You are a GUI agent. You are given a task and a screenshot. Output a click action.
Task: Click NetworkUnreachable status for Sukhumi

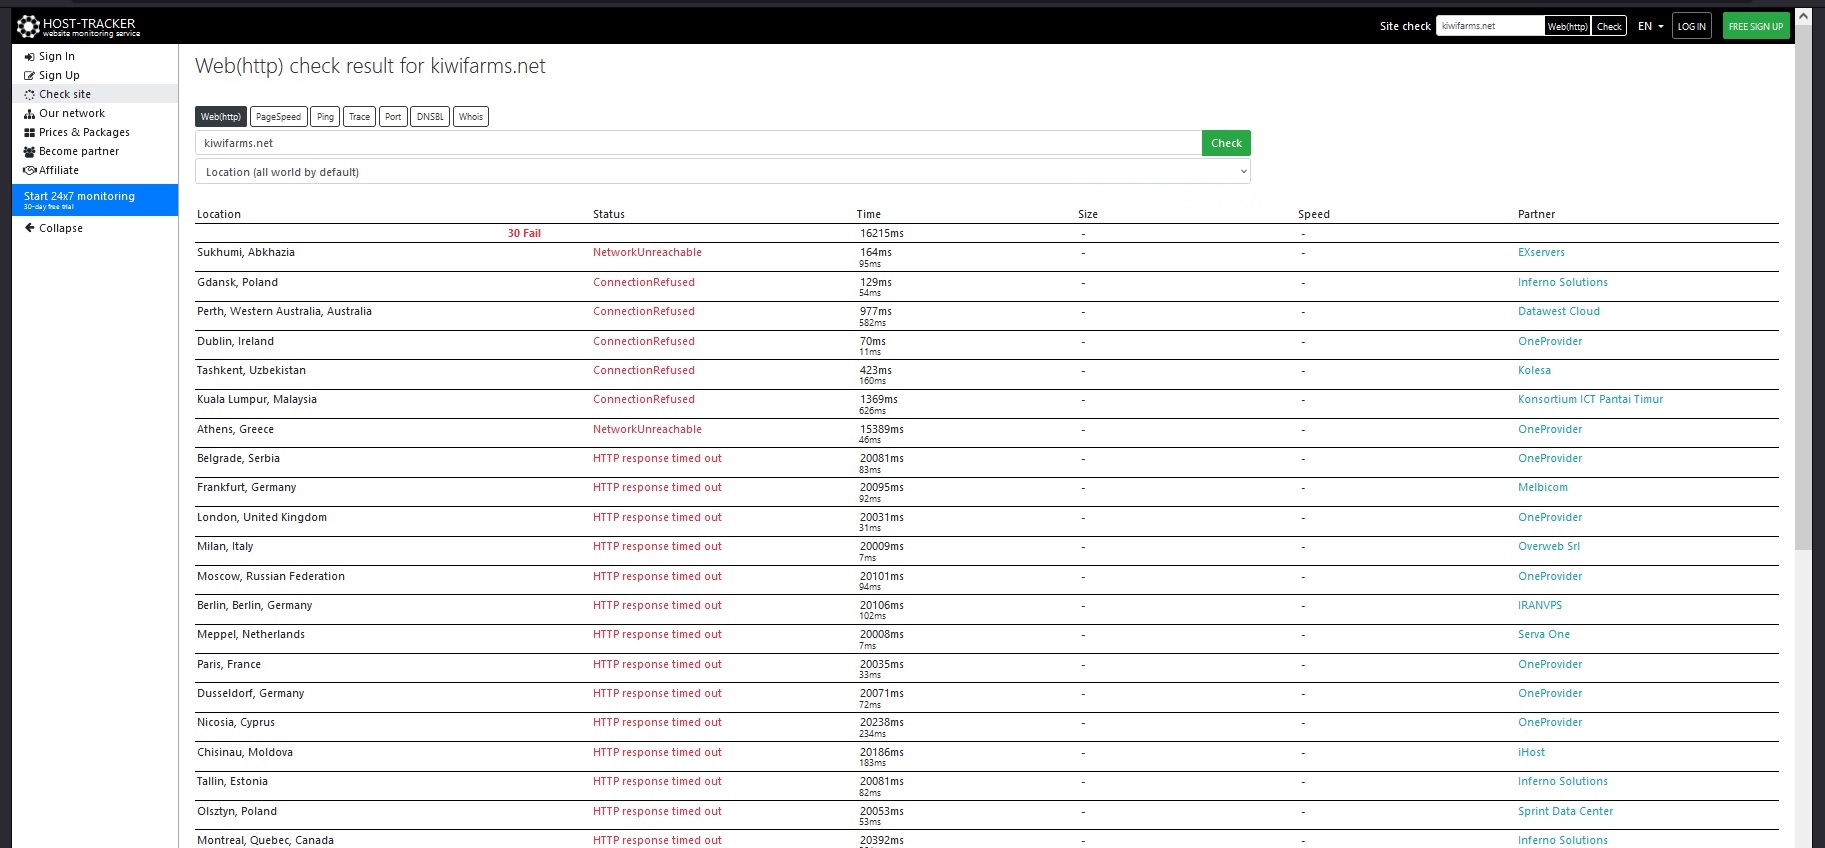coord(647,253)
